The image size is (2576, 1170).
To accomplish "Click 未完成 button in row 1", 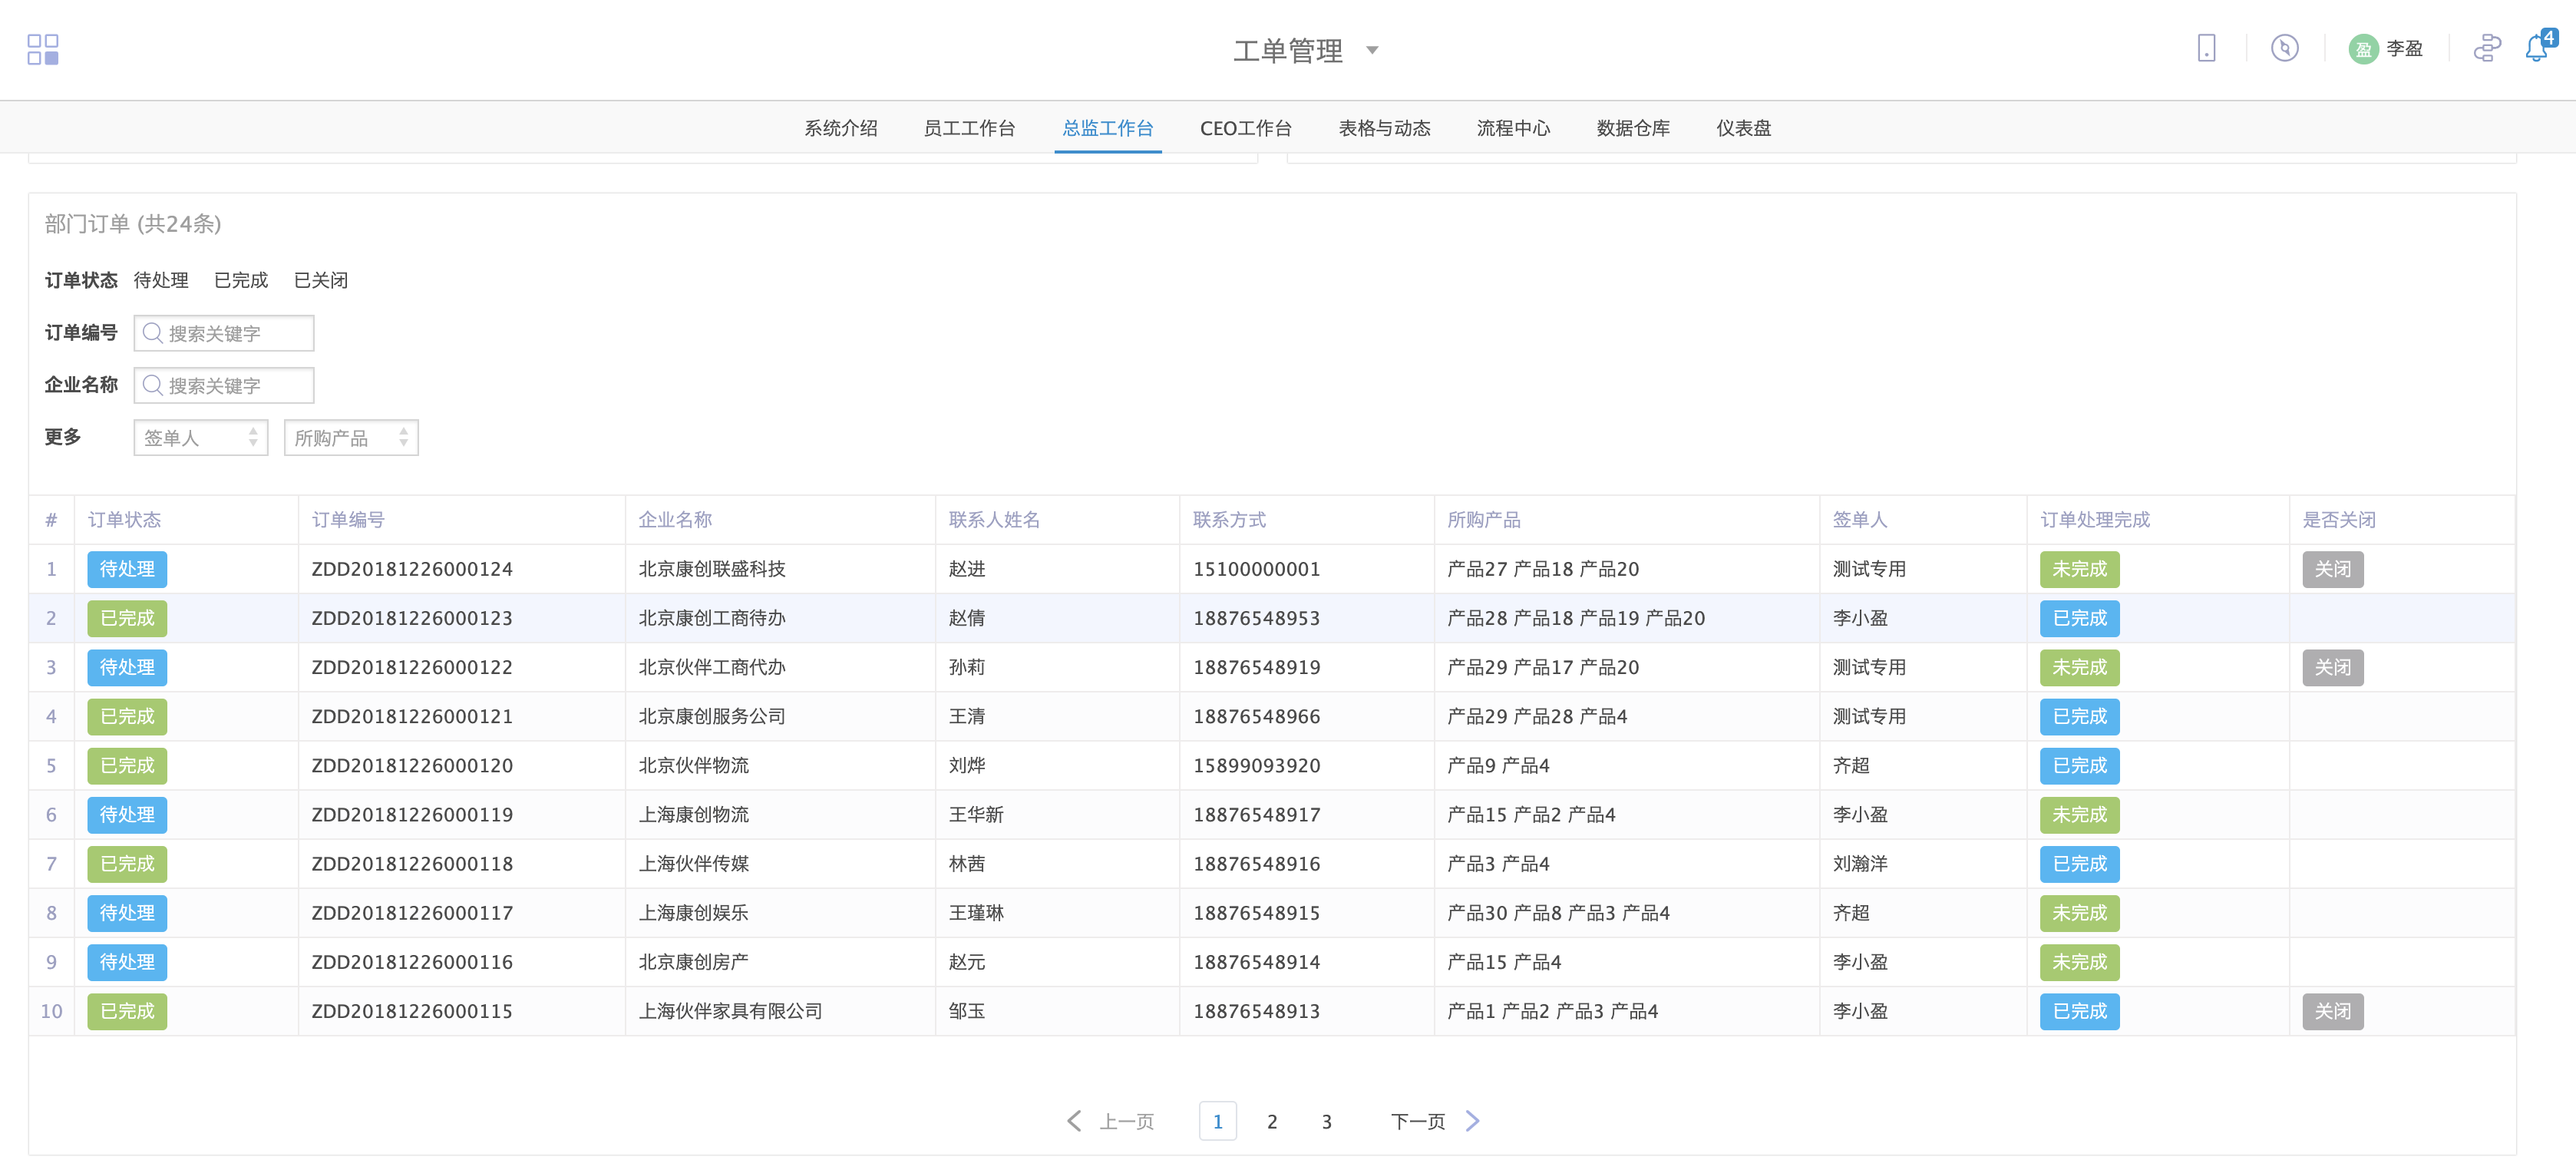I will click(2079, 569).
